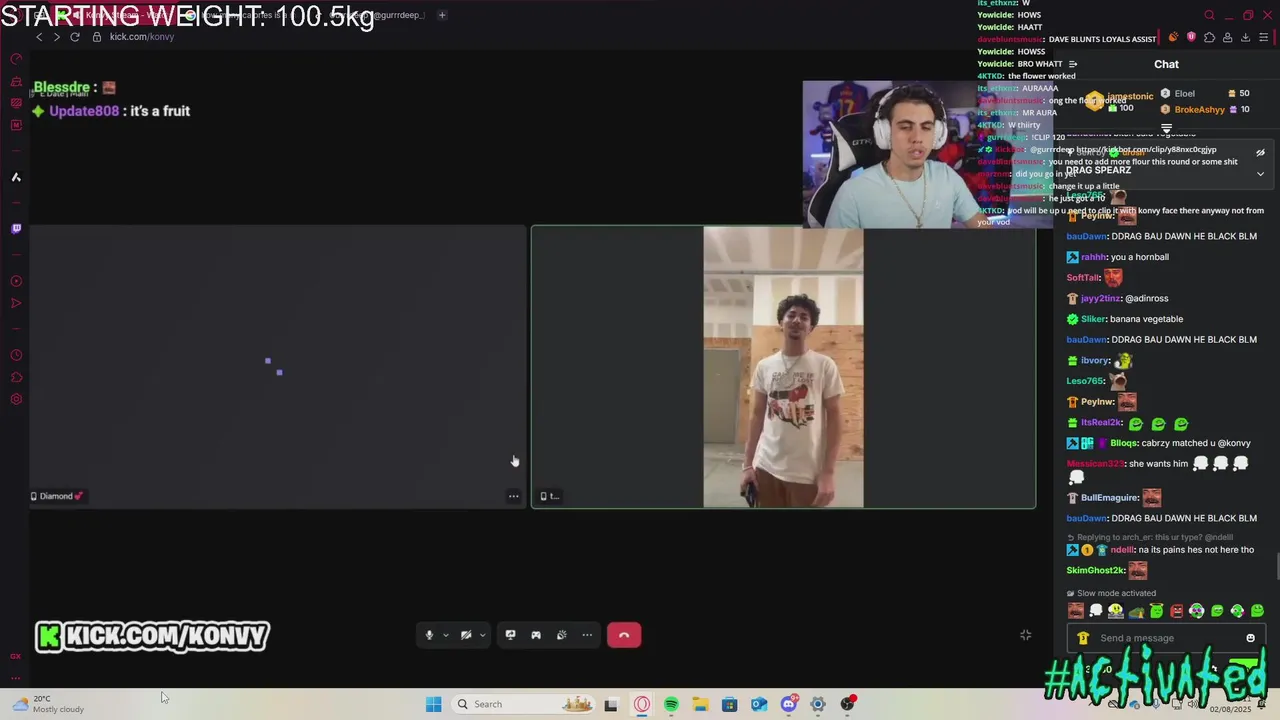
Task: Open Microsoft Store from the taskbar
Action: click(x=729, y=704)
